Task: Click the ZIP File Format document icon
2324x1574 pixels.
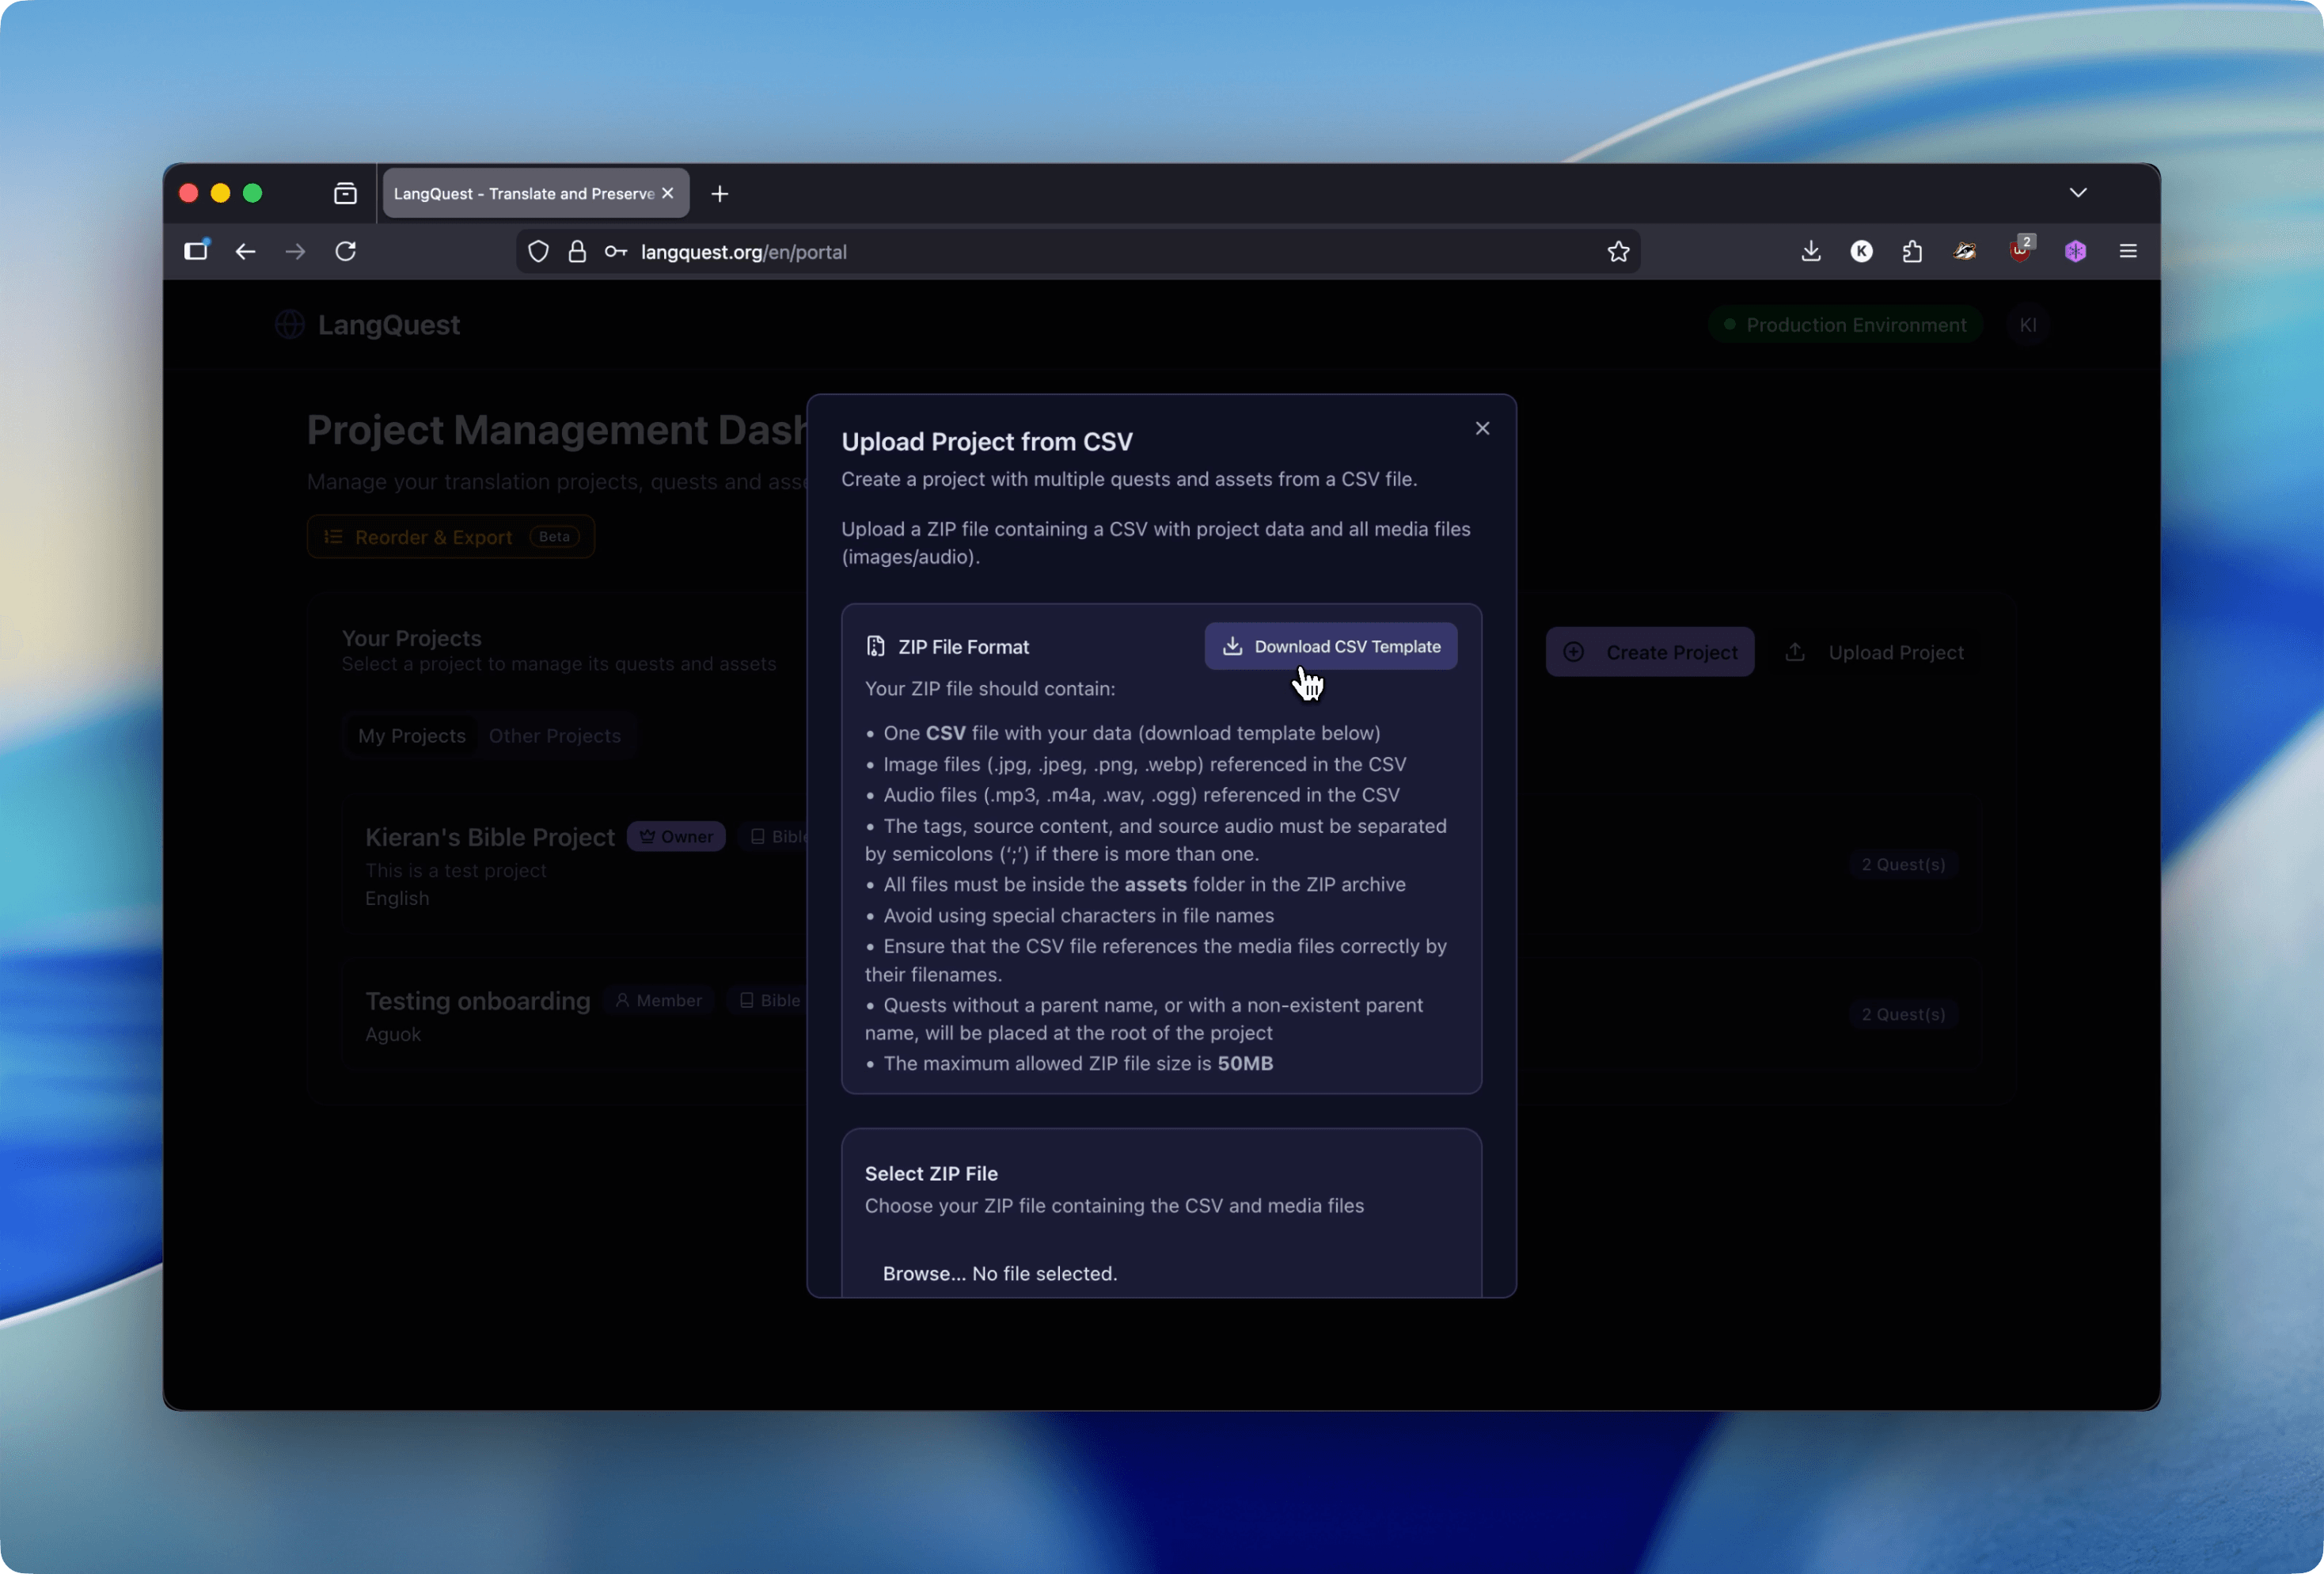Action: pos(875,647)
